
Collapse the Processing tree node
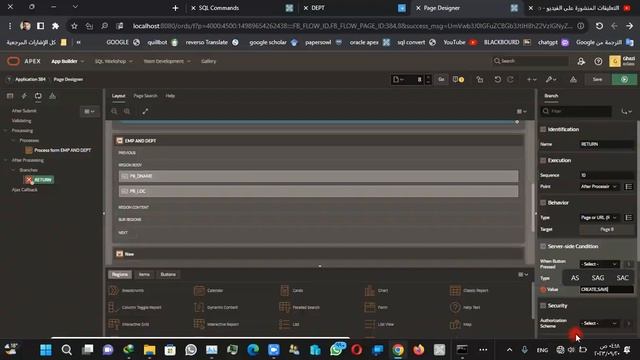[5, 131]
